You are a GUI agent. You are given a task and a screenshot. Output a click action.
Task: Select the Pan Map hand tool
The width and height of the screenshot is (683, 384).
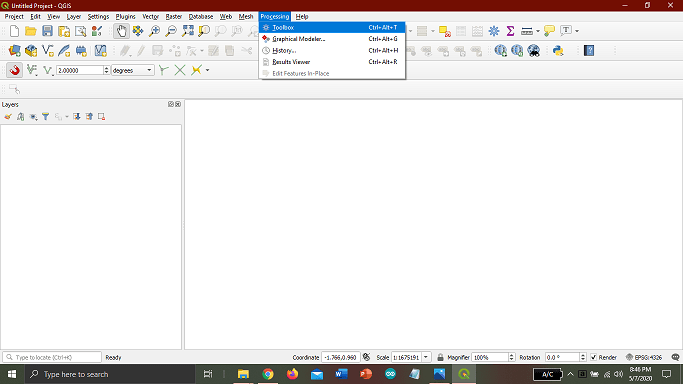pyautogui.click(x=121, y=31)
